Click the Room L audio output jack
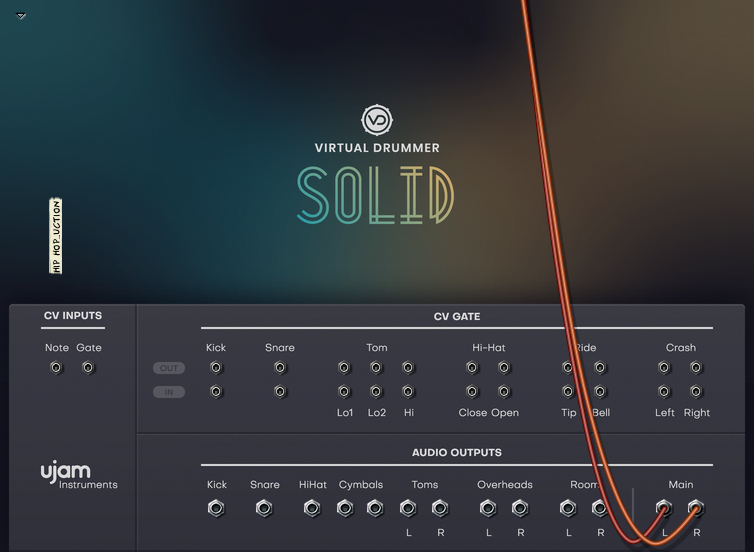This screenshot has width=754, height=552. (x=568, y=508)
